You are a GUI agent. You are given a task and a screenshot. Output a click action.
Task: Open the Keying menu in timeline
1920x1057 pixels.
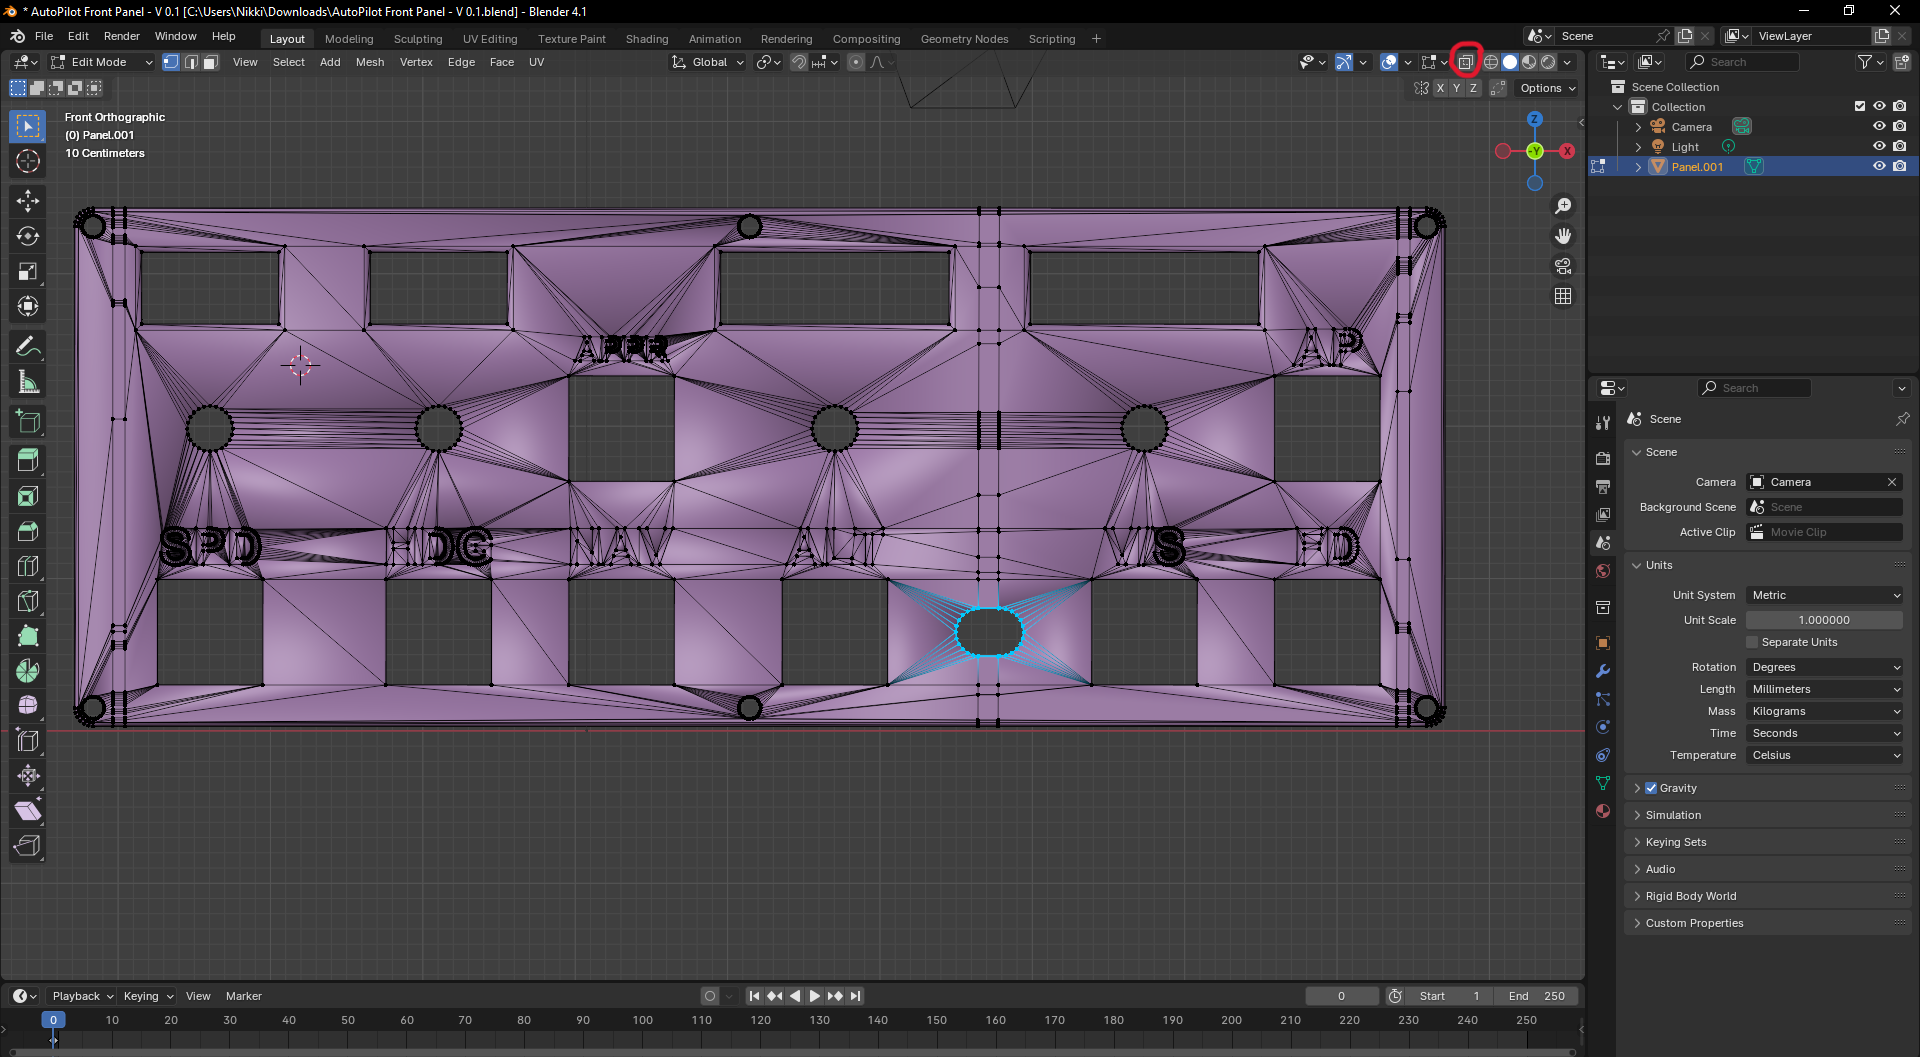tap(148, 996)
